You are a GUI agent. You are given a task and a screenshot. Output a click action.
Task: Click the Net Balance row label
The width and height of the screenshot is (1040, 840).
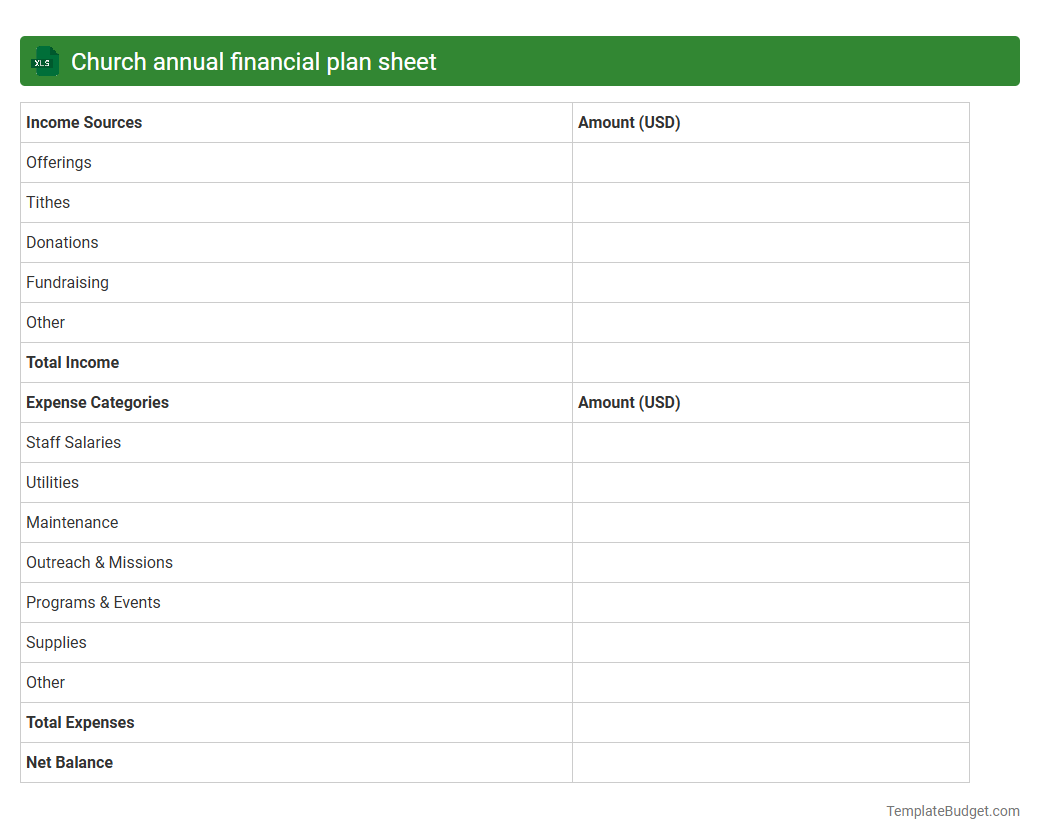(69, 762)
